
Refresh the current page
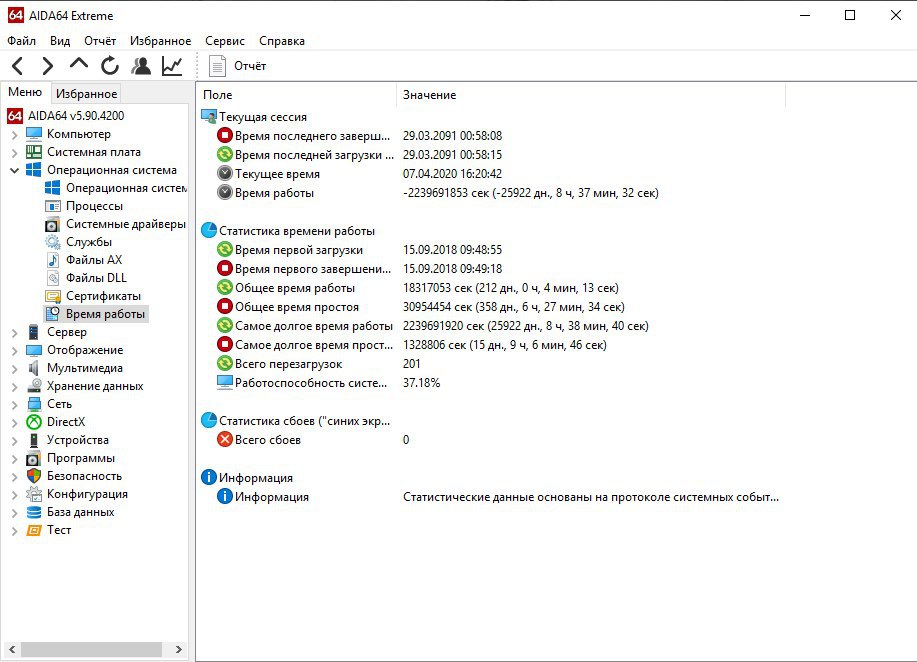110,66
